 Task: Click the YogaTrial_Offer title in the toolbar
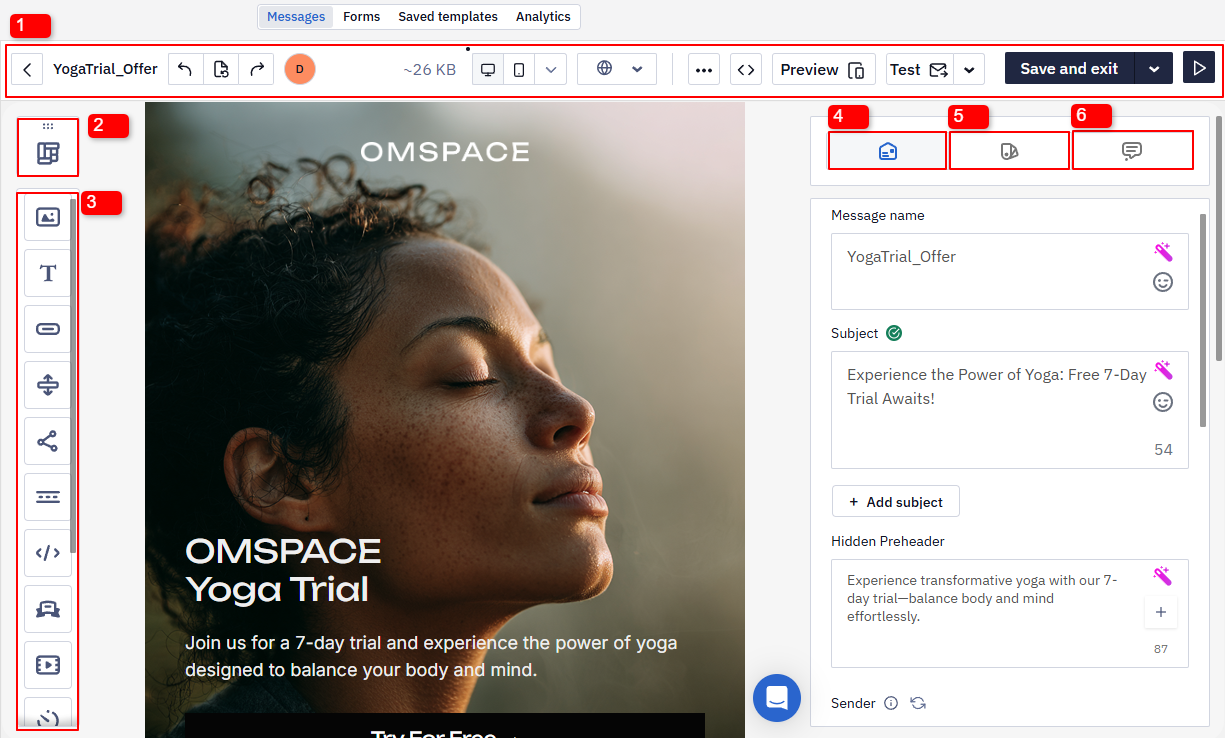105,69
